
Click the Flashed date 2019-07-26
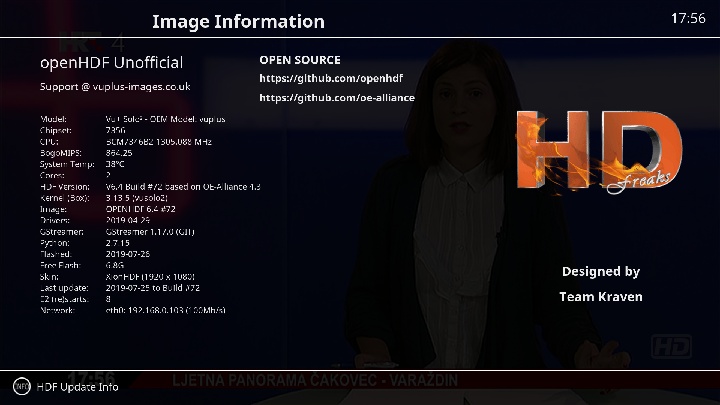pos(128,254)
